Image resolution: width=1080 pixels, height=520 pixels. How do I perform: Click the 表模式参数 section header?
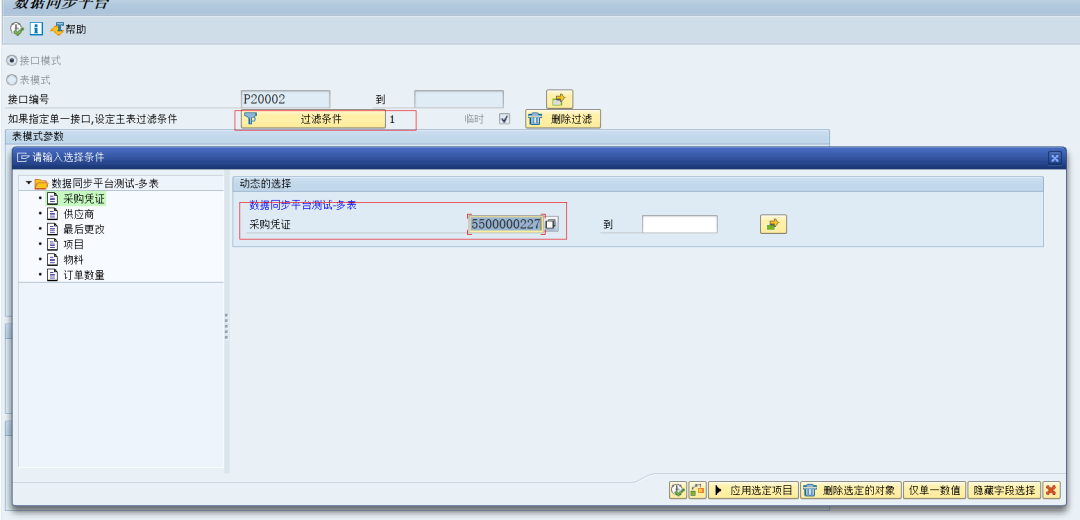pyautogui.click(x=417, y=136)
